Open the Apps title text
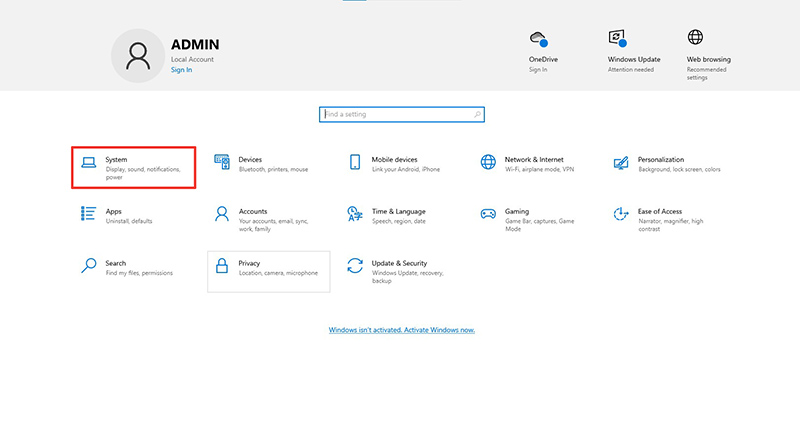The width and height of the screenshot is (800, 429). pos(114,211)
